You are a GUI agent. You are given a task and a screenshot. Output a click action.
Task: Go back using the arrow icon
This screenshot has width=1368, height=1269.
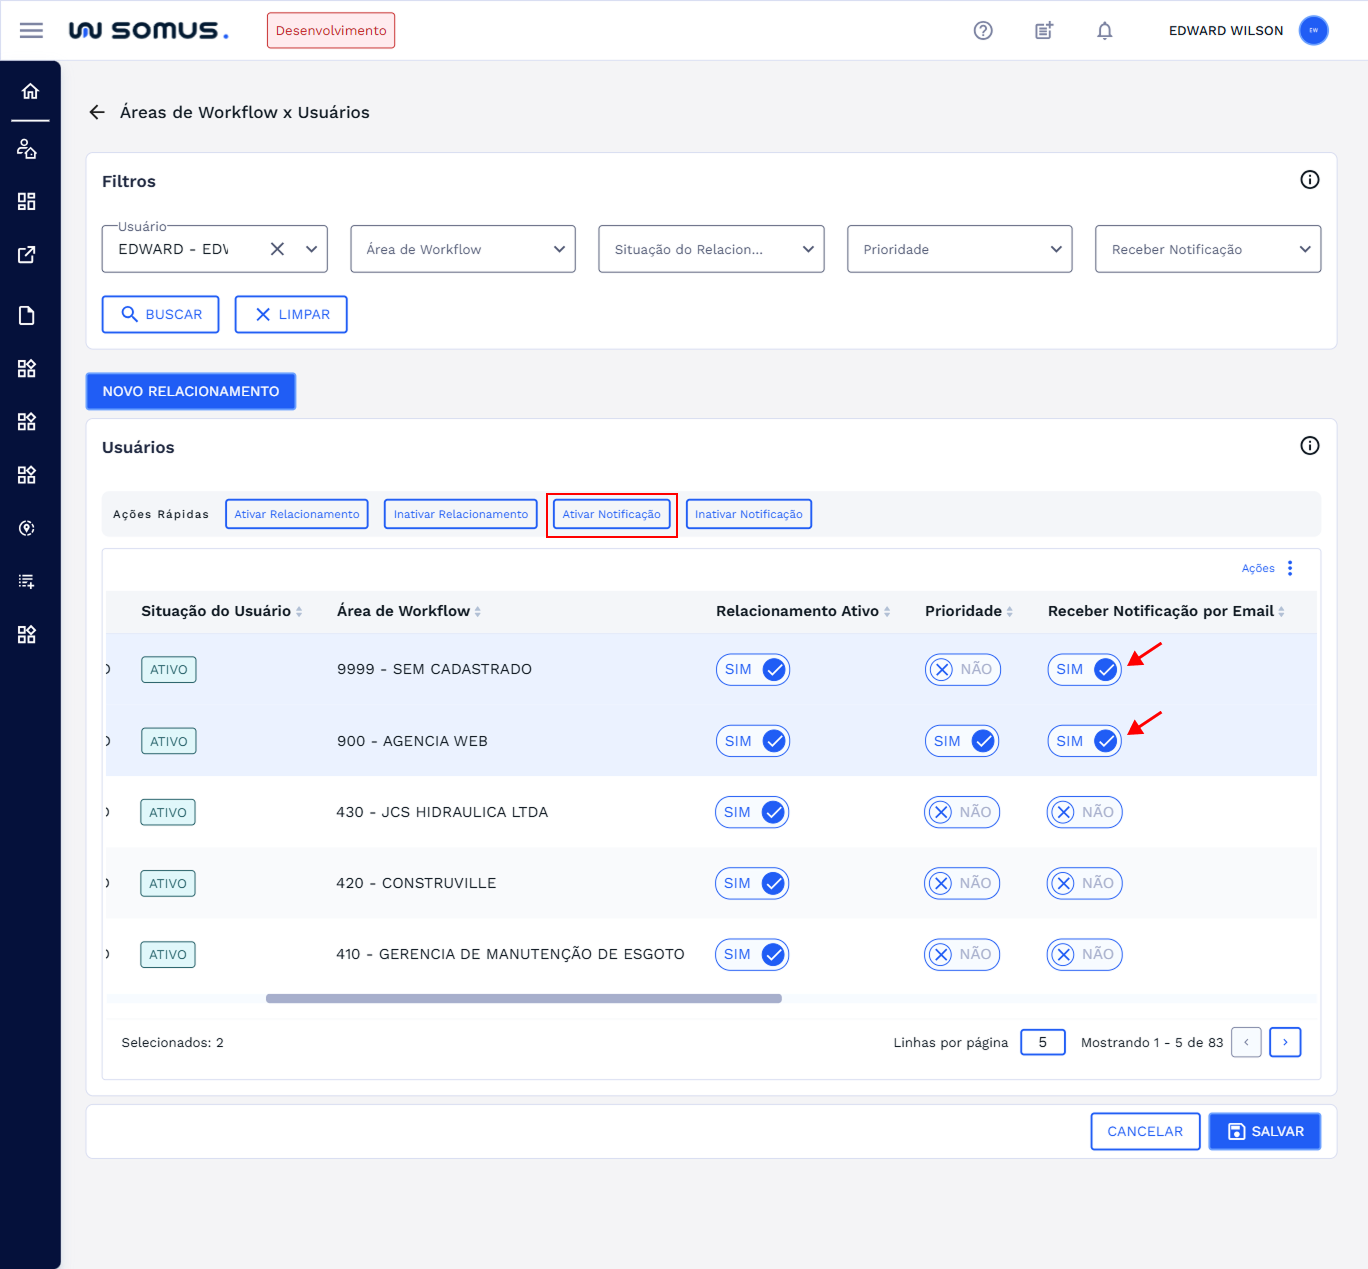tap(97, 112)
